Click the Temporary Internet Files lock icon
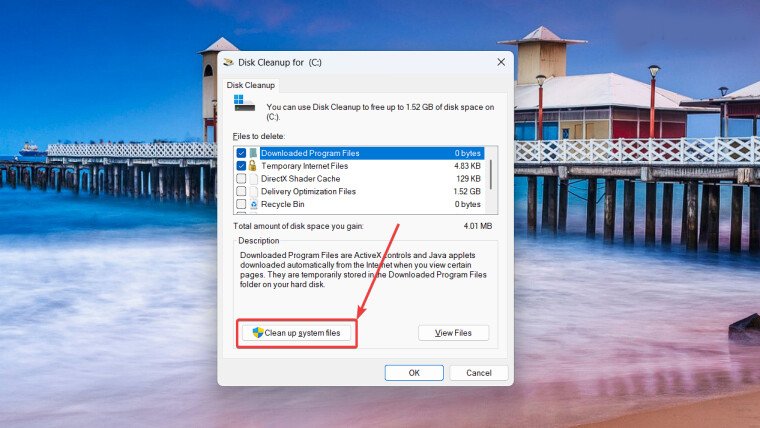Screen dimensions: 760x428 pyautogui.click(x=253, y=166)
